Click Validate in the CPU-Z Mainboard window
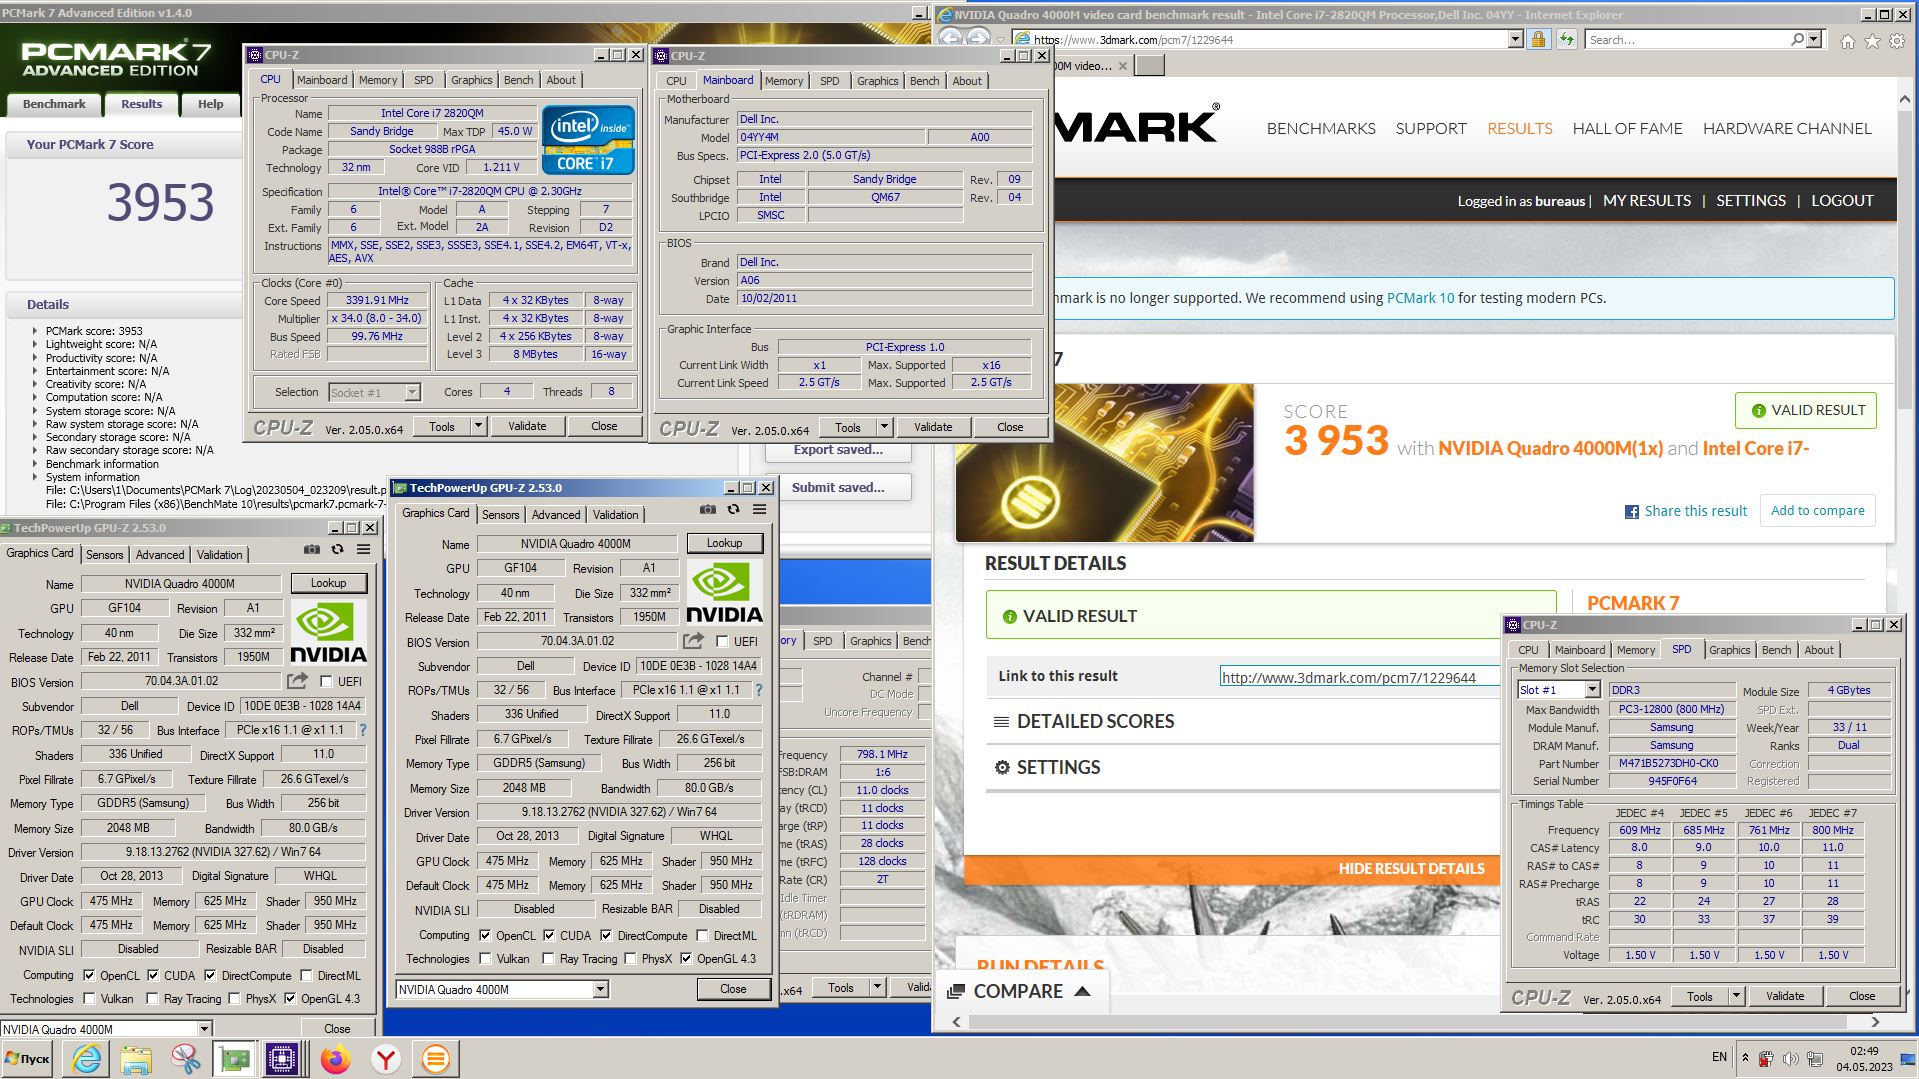Image resolution: width=1919 pixels, height=1079 pixels. click(933, 427)
